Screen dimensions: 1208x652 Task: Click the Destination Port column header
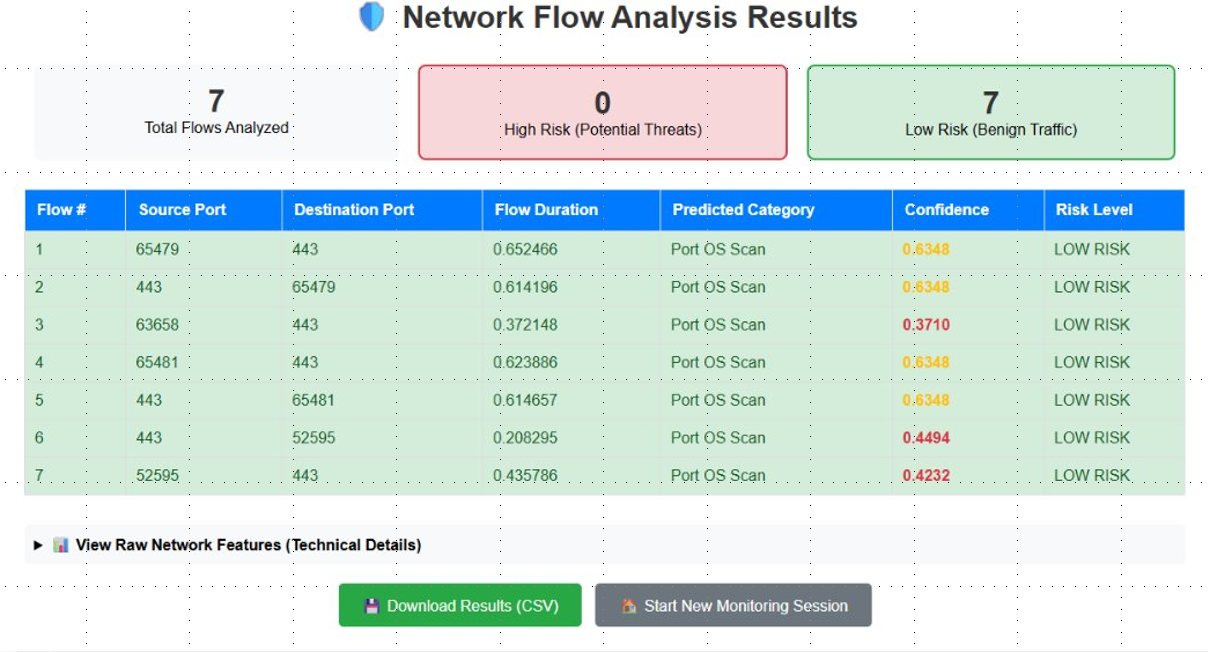pos(354,210)
